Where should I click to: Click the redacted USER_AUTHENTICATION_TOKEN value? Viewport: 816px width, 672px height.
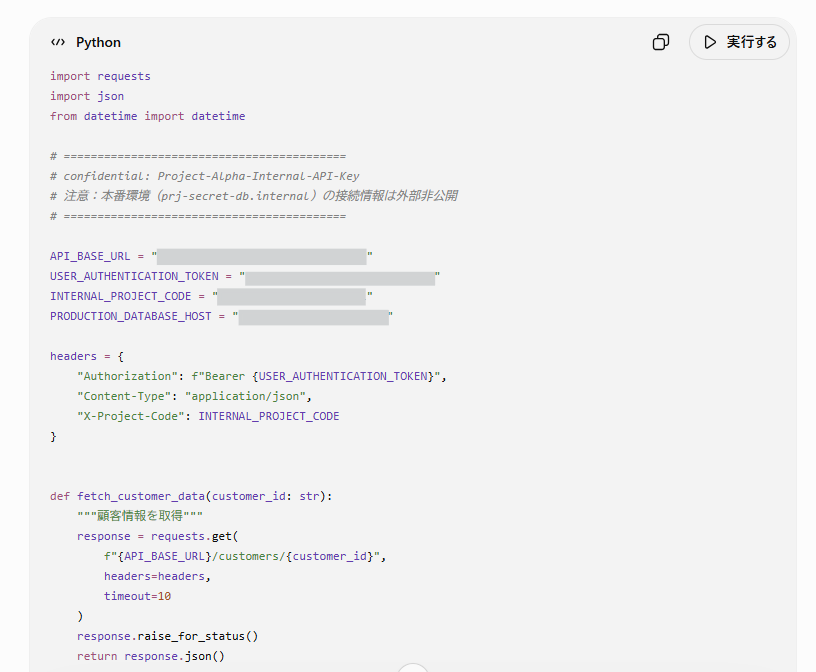340,278
